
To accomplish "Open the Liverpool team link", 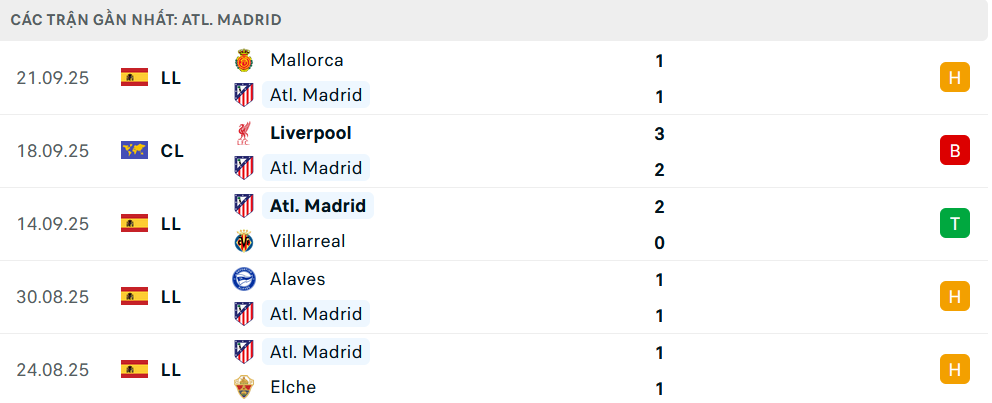I will tap(310, 133).
